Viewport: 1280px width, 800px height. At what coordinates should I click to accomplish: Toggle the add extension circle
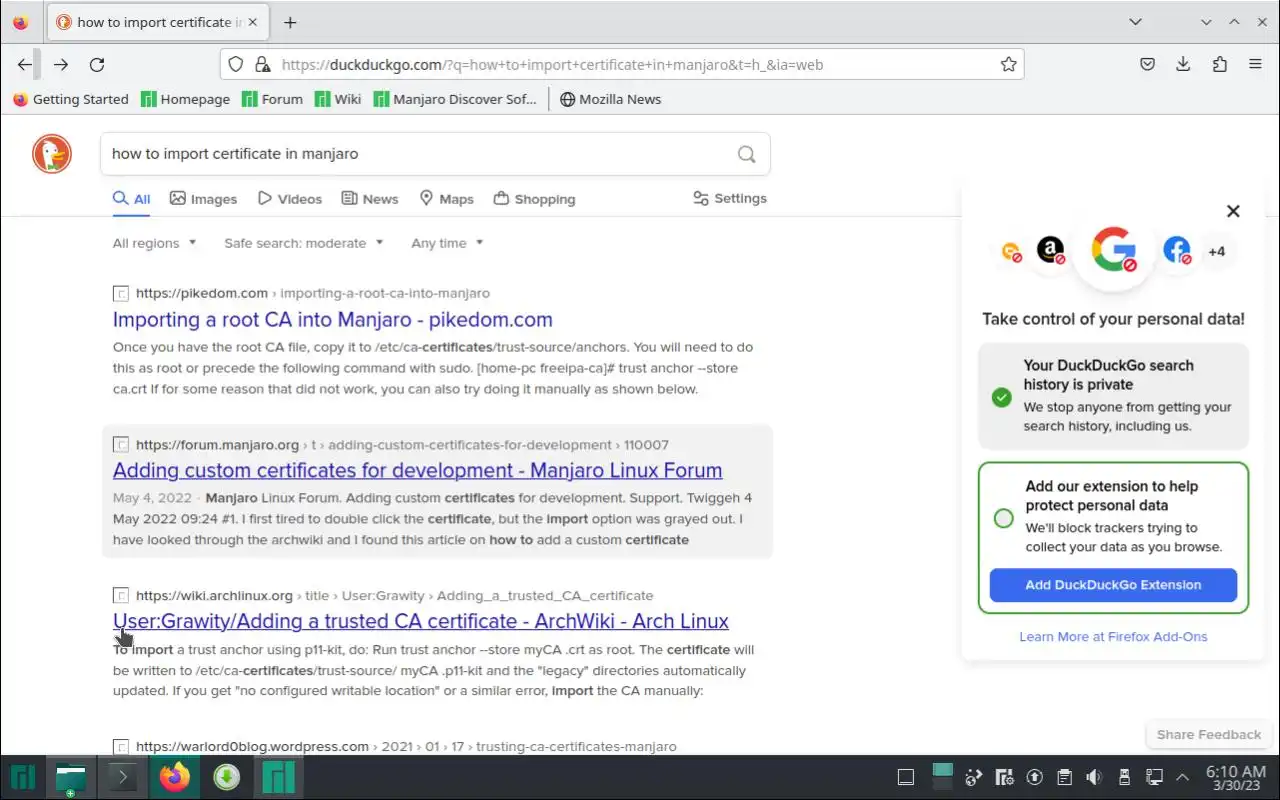(1003, 518)
